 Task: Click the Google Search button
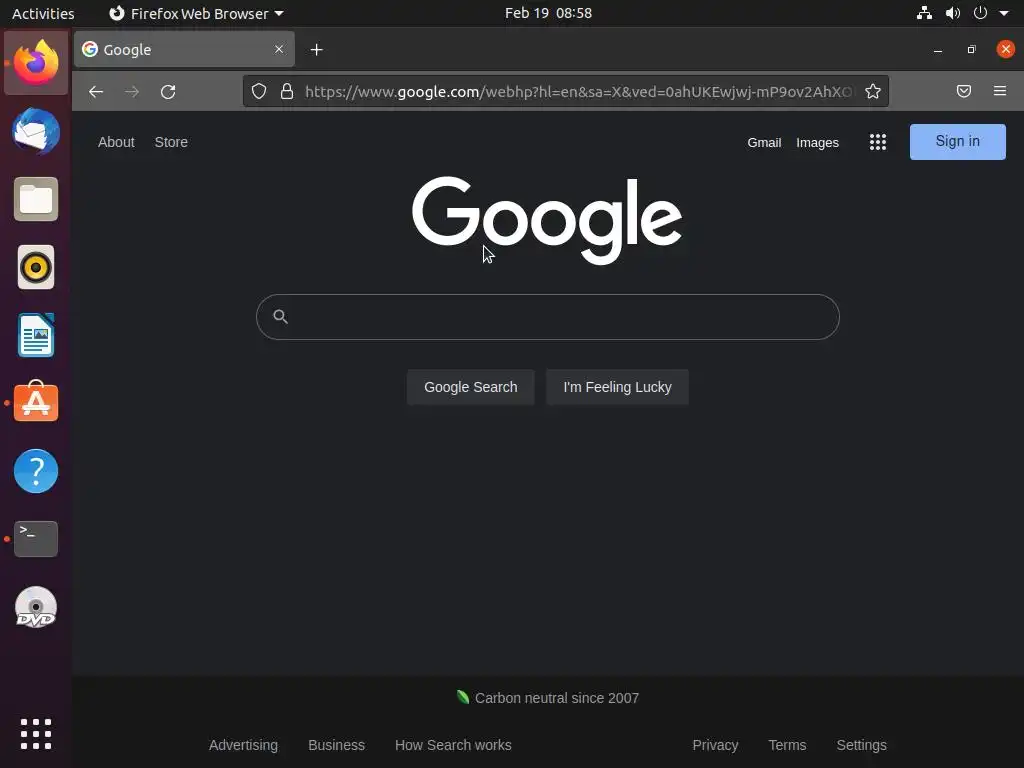pyautogui.click(x=470, y=387)
